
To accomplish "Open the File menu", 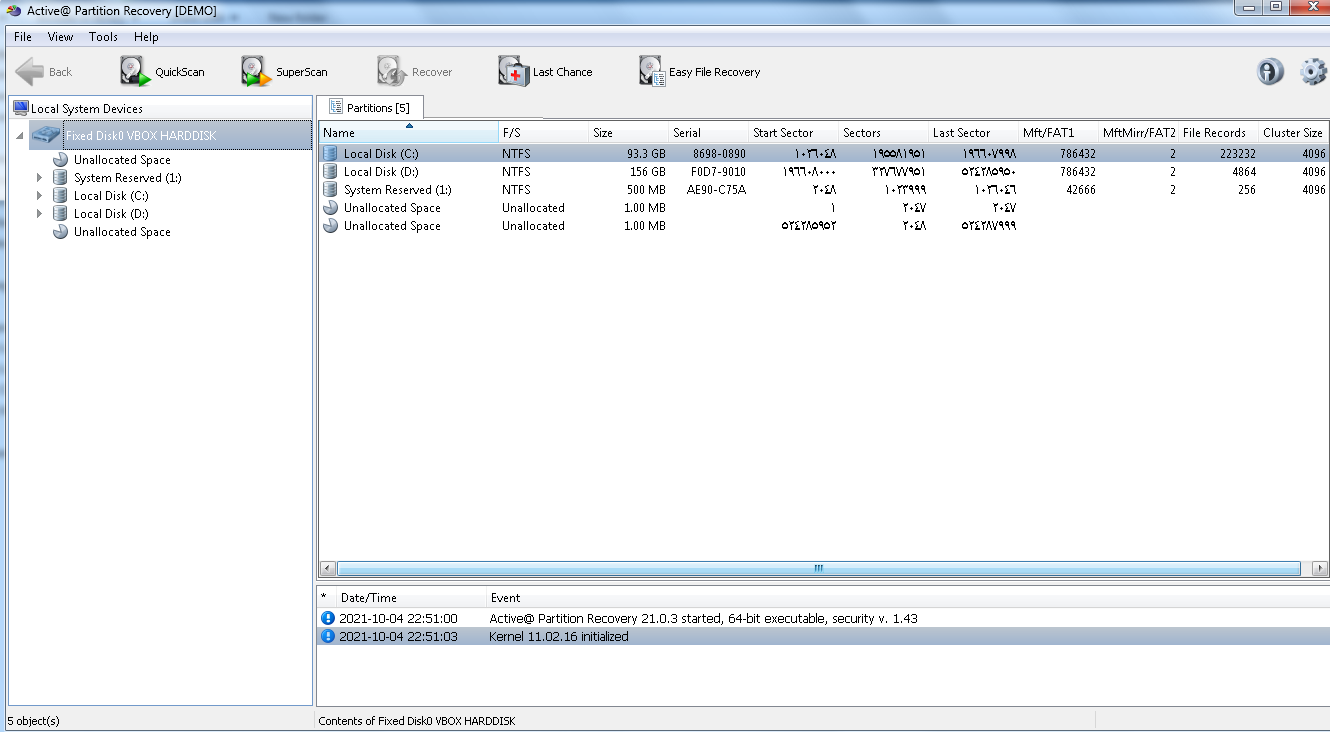I will coord(23,37).
